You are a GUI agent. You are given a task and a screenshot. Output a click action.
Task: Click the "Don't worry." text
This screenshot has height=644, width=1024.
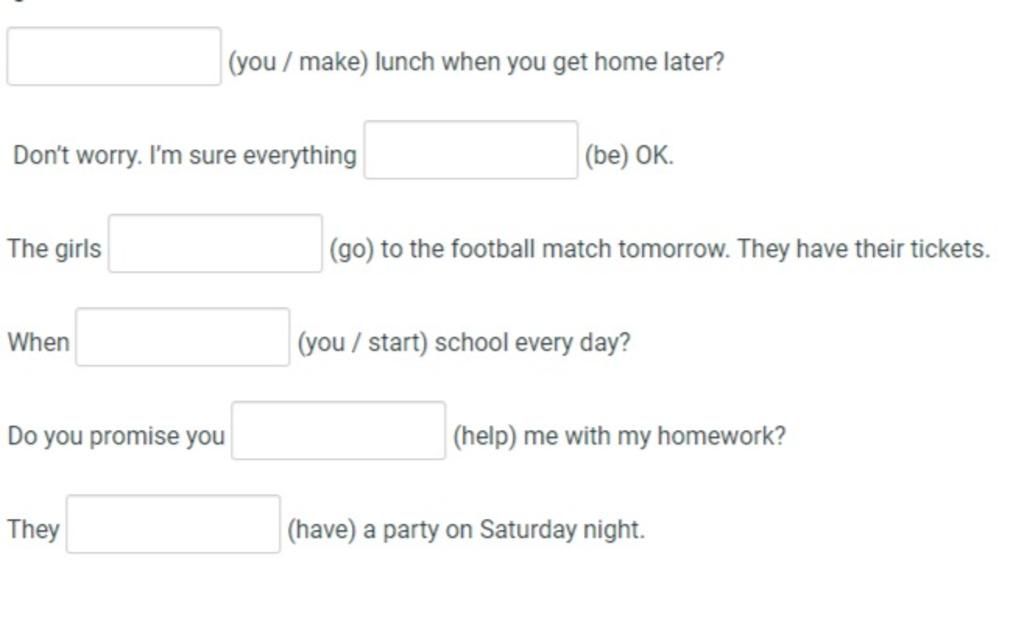pos(77,155)
